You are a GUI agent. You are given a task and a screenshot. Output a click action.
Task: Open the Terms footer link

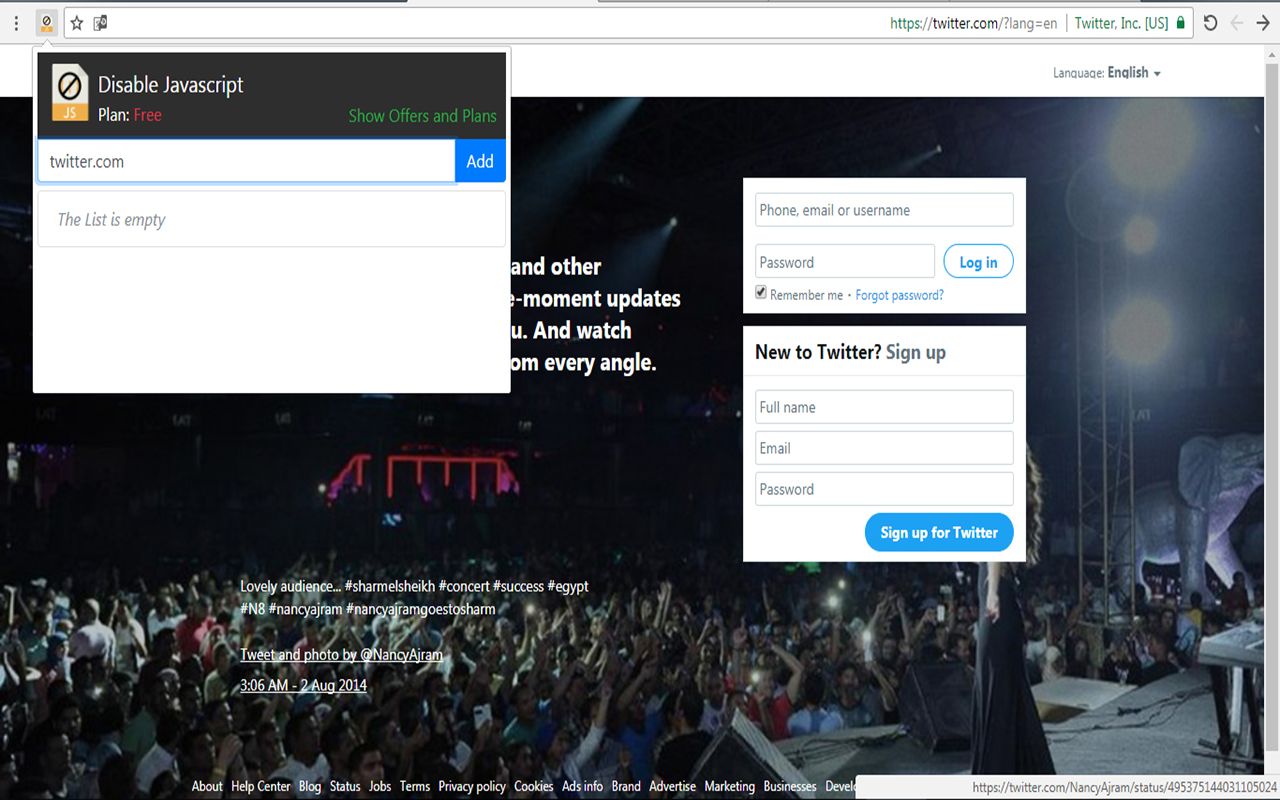pyautogui.click(x=415, y=787)
